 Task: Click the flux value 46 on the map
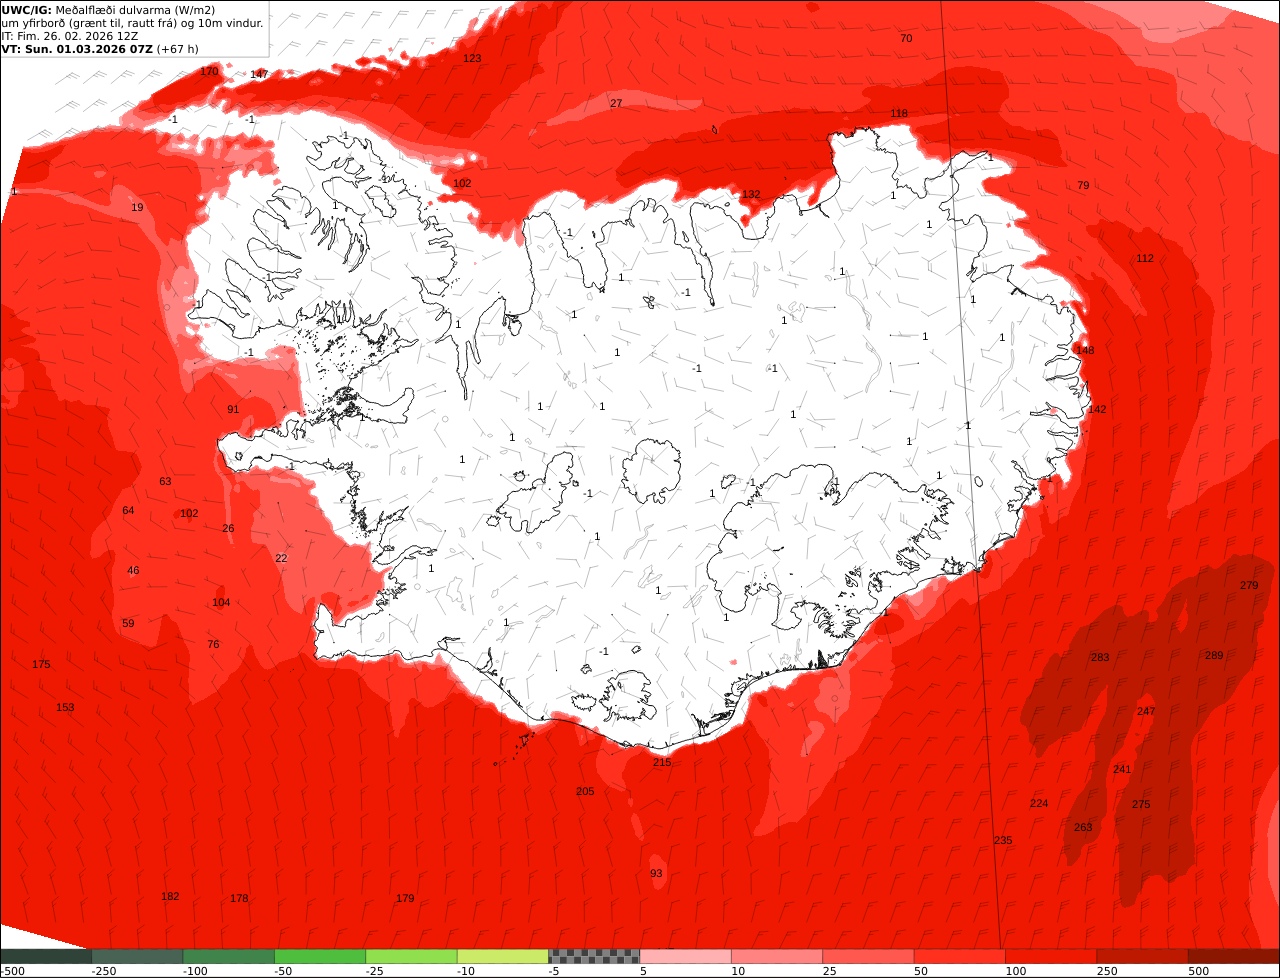tap(133, 571)
